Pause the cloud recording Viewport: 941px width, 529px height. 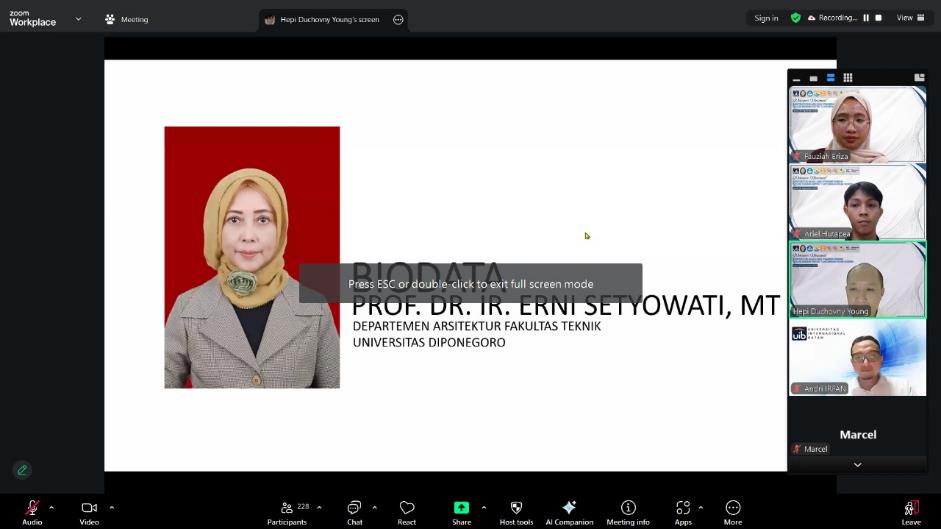(x=866, y=18)
